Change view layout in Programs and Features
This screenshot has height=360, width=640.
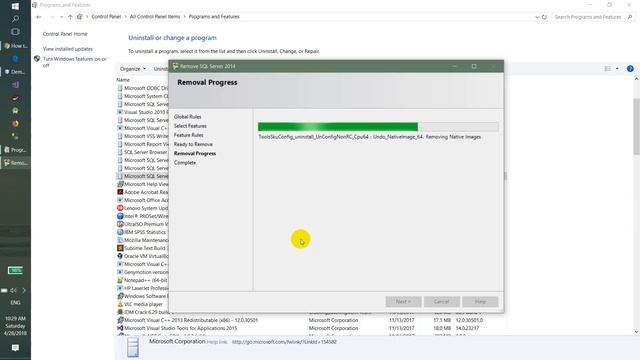tap(607, 69)
